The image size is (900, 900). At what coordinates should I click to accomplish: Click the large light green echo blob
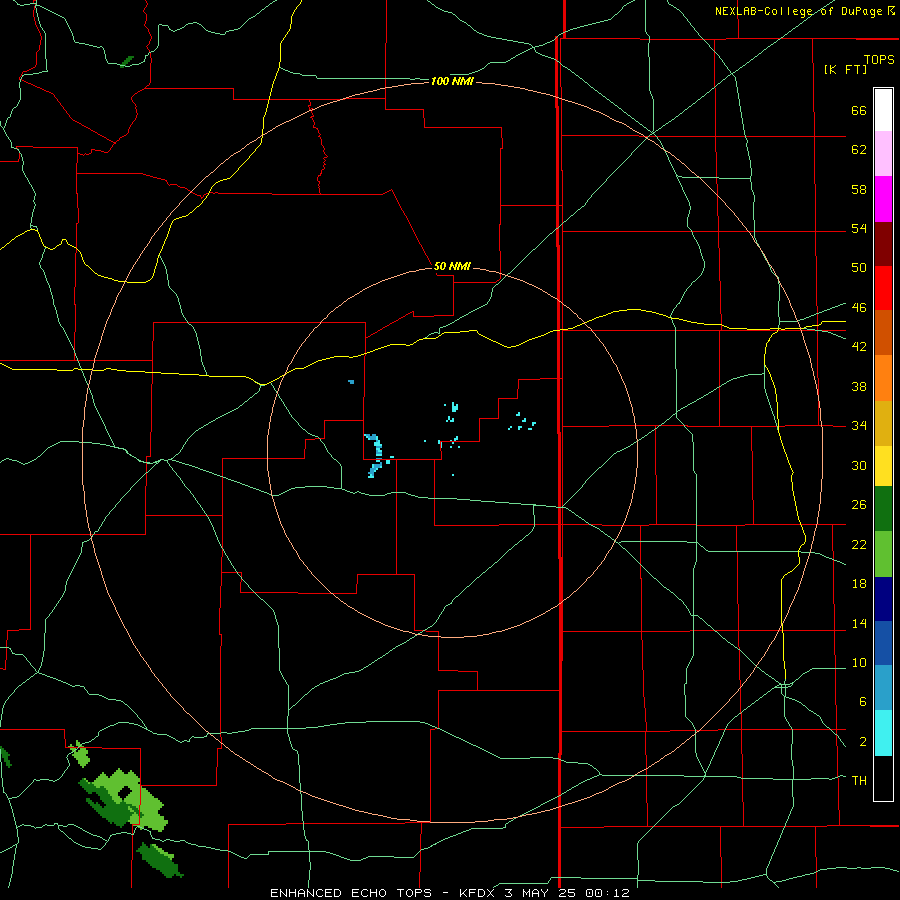tap(129, 799)
